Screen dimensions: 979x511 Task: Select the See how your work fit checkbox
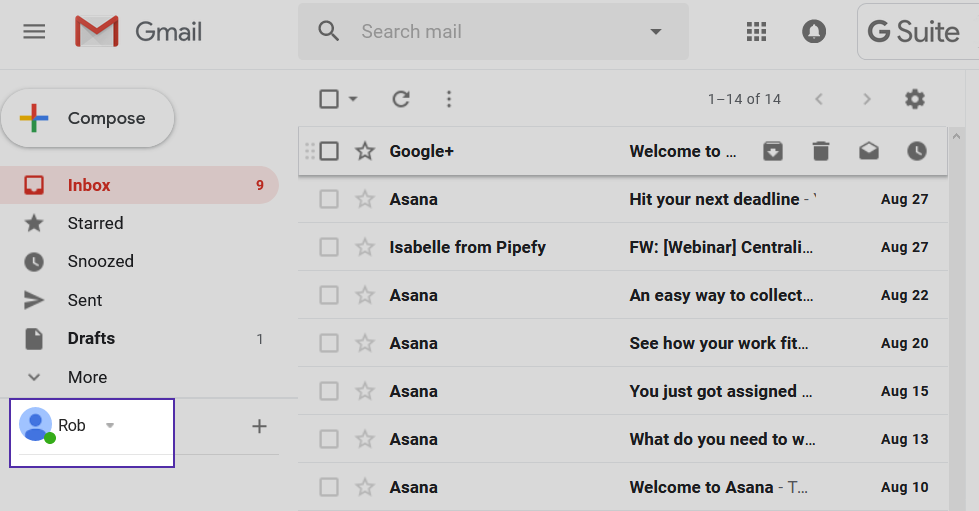329,343
